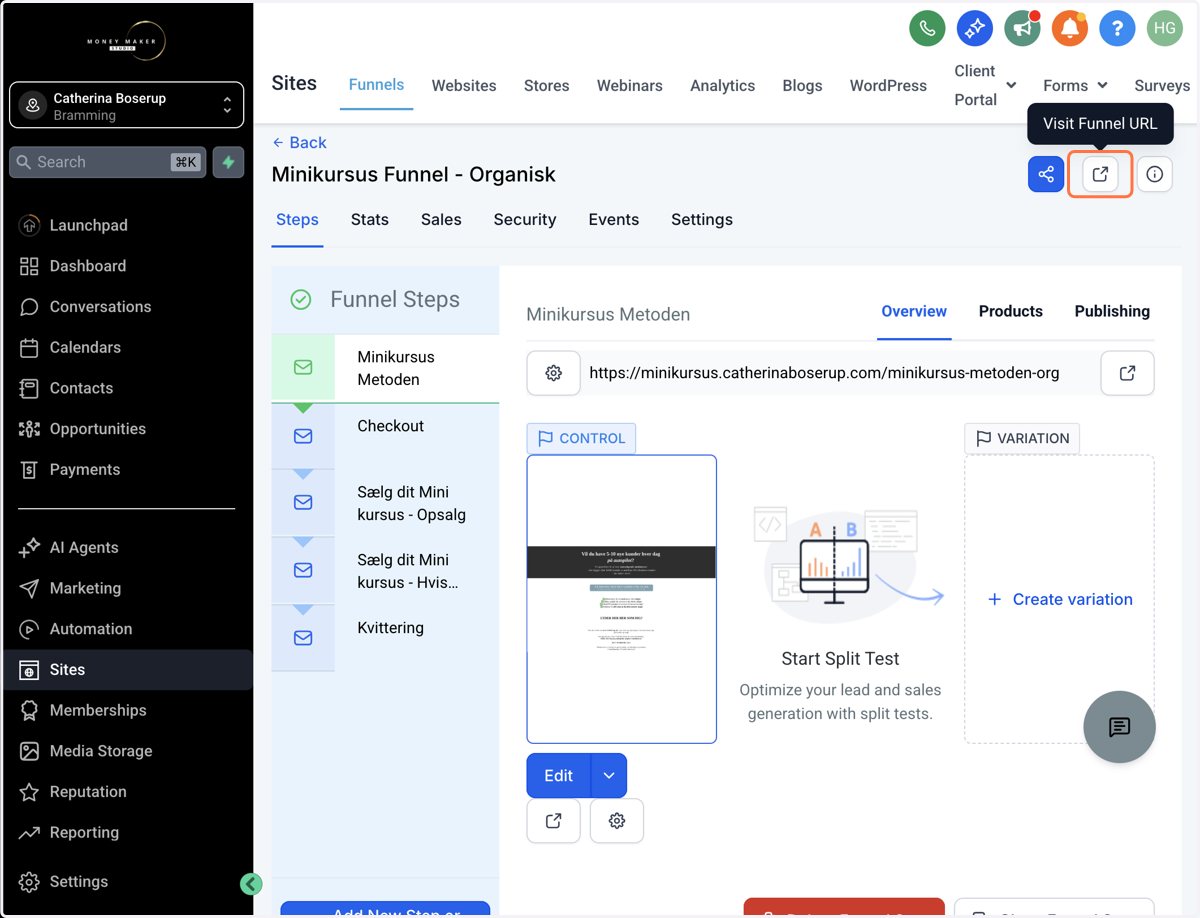Open the WordPress tab
The height and width of the screenshot is (918, 1200).
(x=888, y=86)
